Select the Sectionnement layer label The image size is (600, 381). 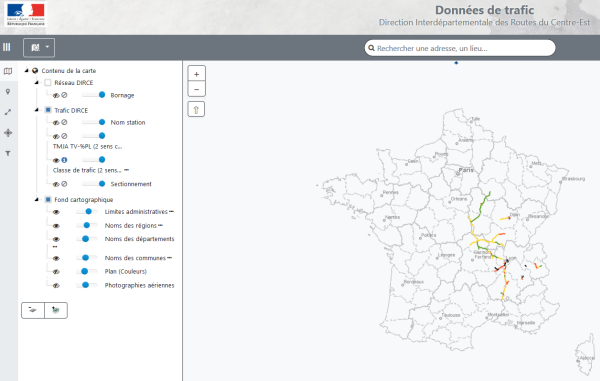[131, 184]
